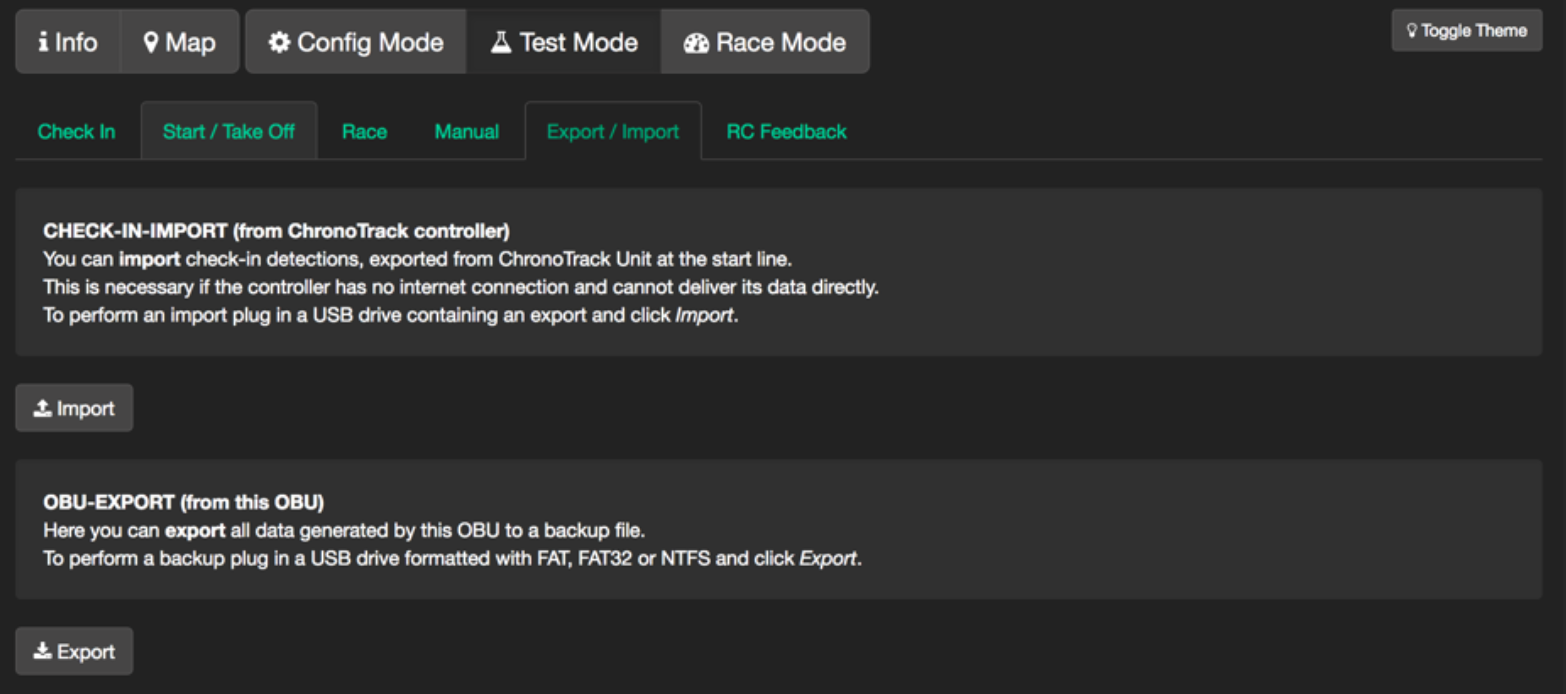Image resolution: width=1566 pixels, height=694 pixels.
Task: Select the flask icon for Test Mode
Action: tap(501, 42)
